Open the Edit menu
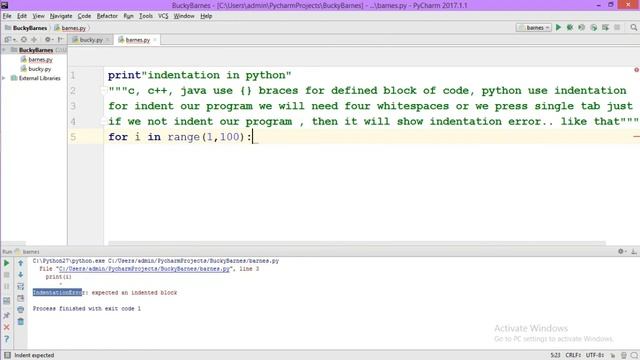 coord(22,16)
